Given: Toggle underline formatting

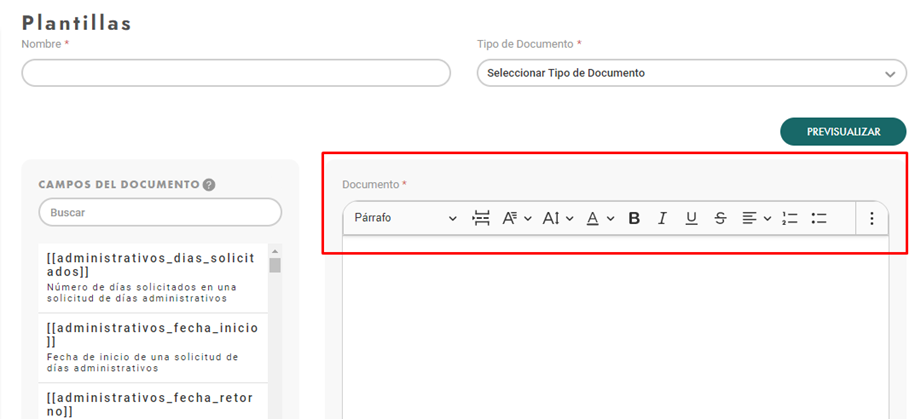Looking at the screenshot, I should pos(691,218).
